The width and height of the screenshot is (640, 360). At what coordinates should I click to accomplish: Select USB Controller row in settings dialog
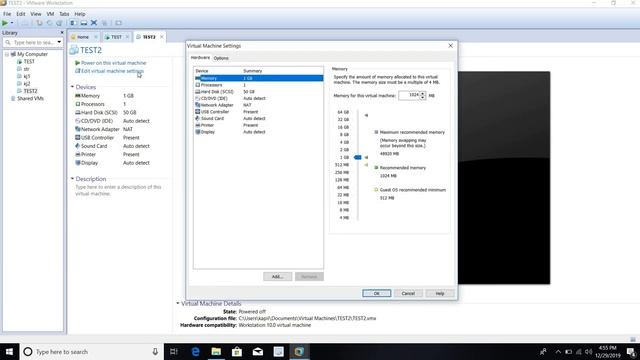click(259, 111)
